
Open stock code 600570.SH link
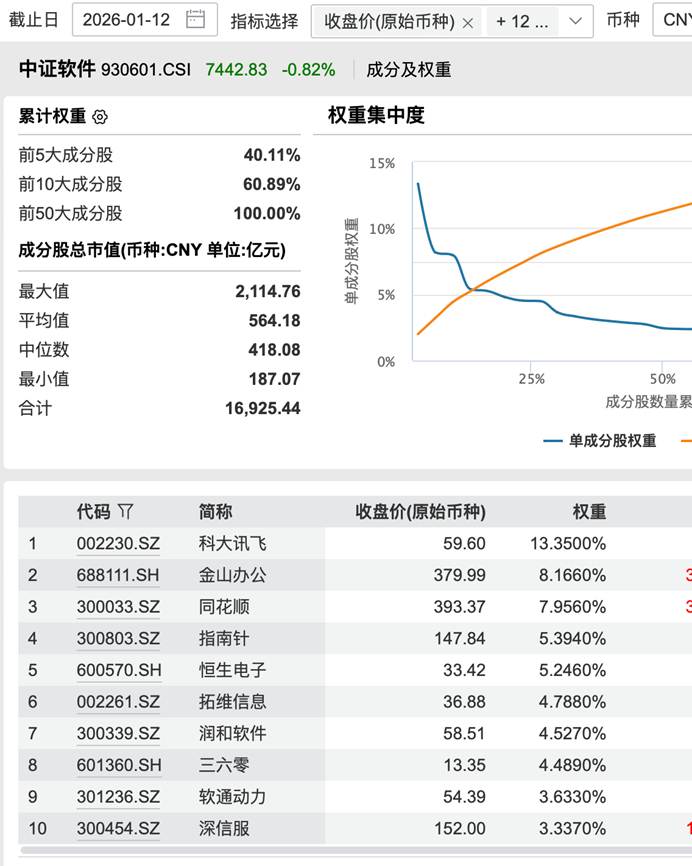(119, 670)
